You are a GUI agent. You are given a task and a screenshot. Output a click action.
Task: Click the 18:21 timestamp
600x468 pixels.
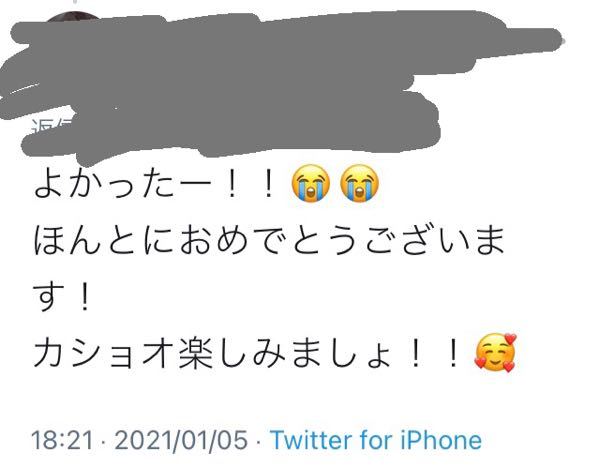click(x=62, y=440)
